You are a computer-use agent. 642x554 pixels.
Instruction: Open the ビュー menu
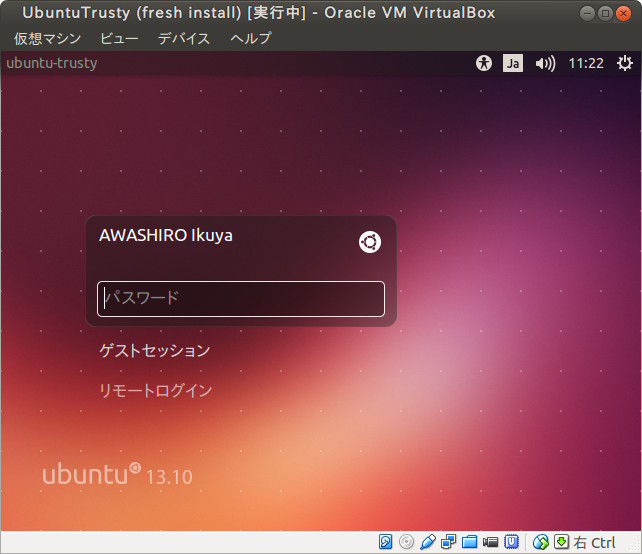(x=119, y=38)
